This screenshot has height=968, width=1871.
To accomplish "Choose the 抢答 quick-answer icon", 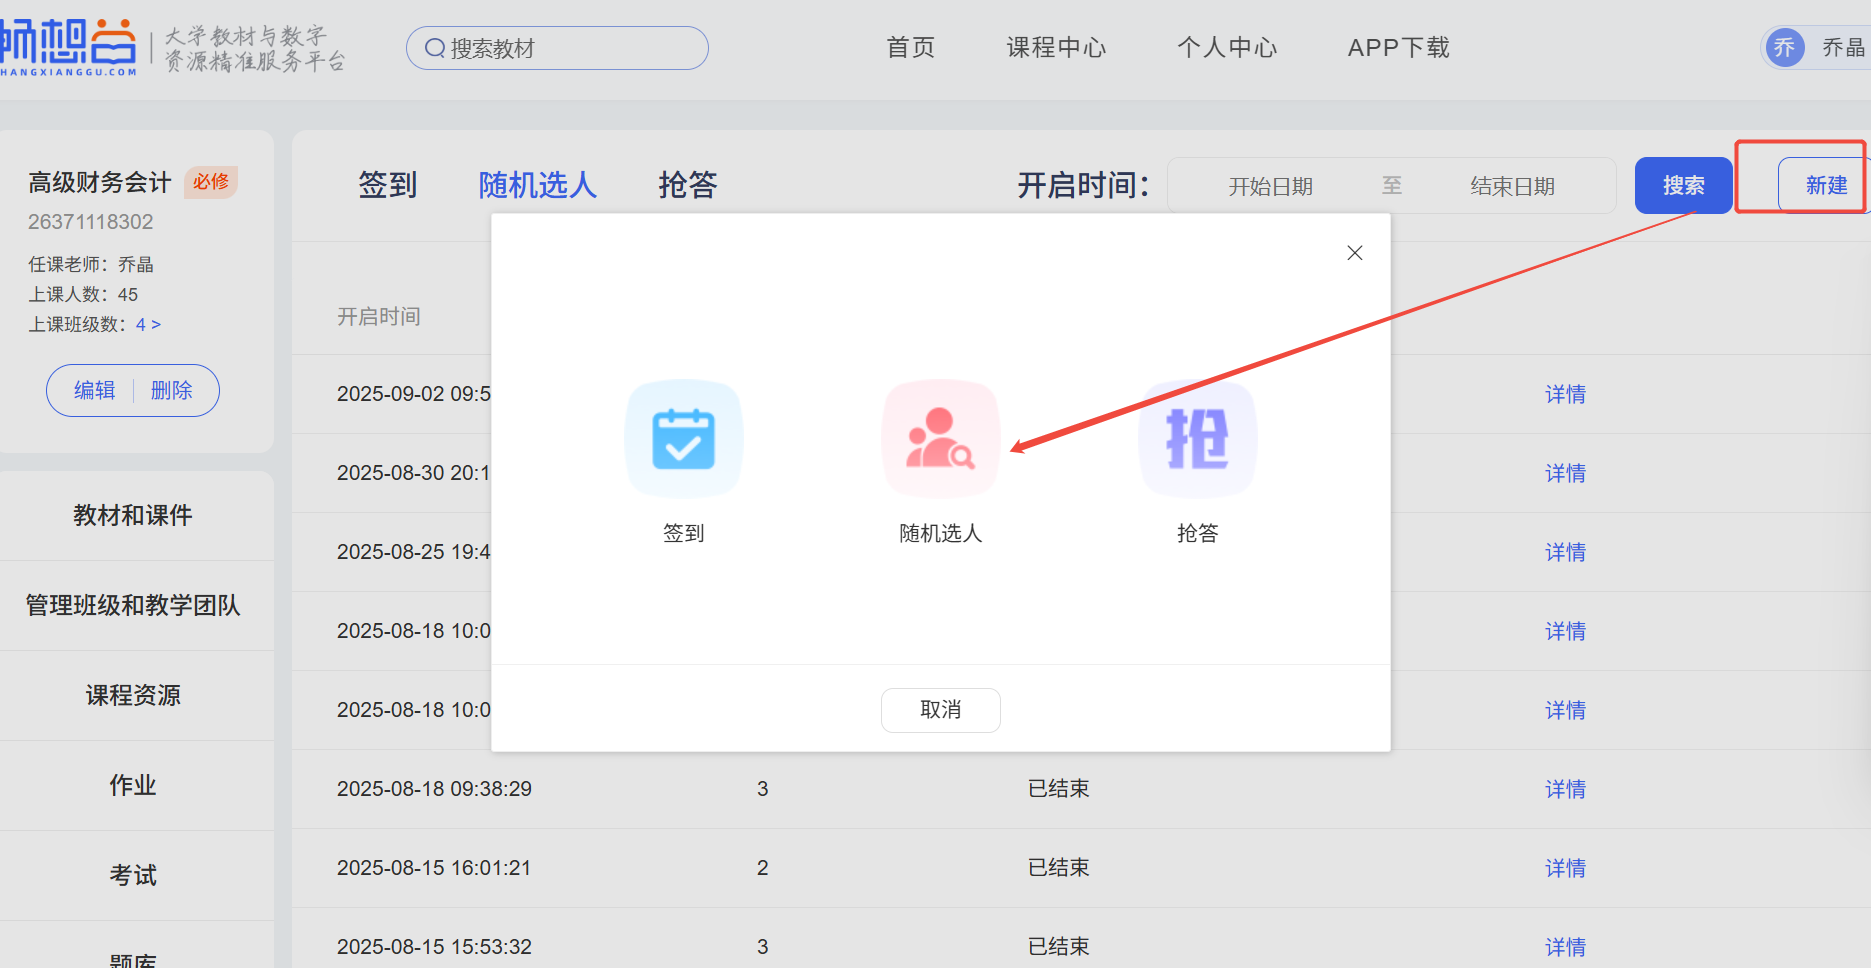I will pyautogui.click(x=1197, y=439).
